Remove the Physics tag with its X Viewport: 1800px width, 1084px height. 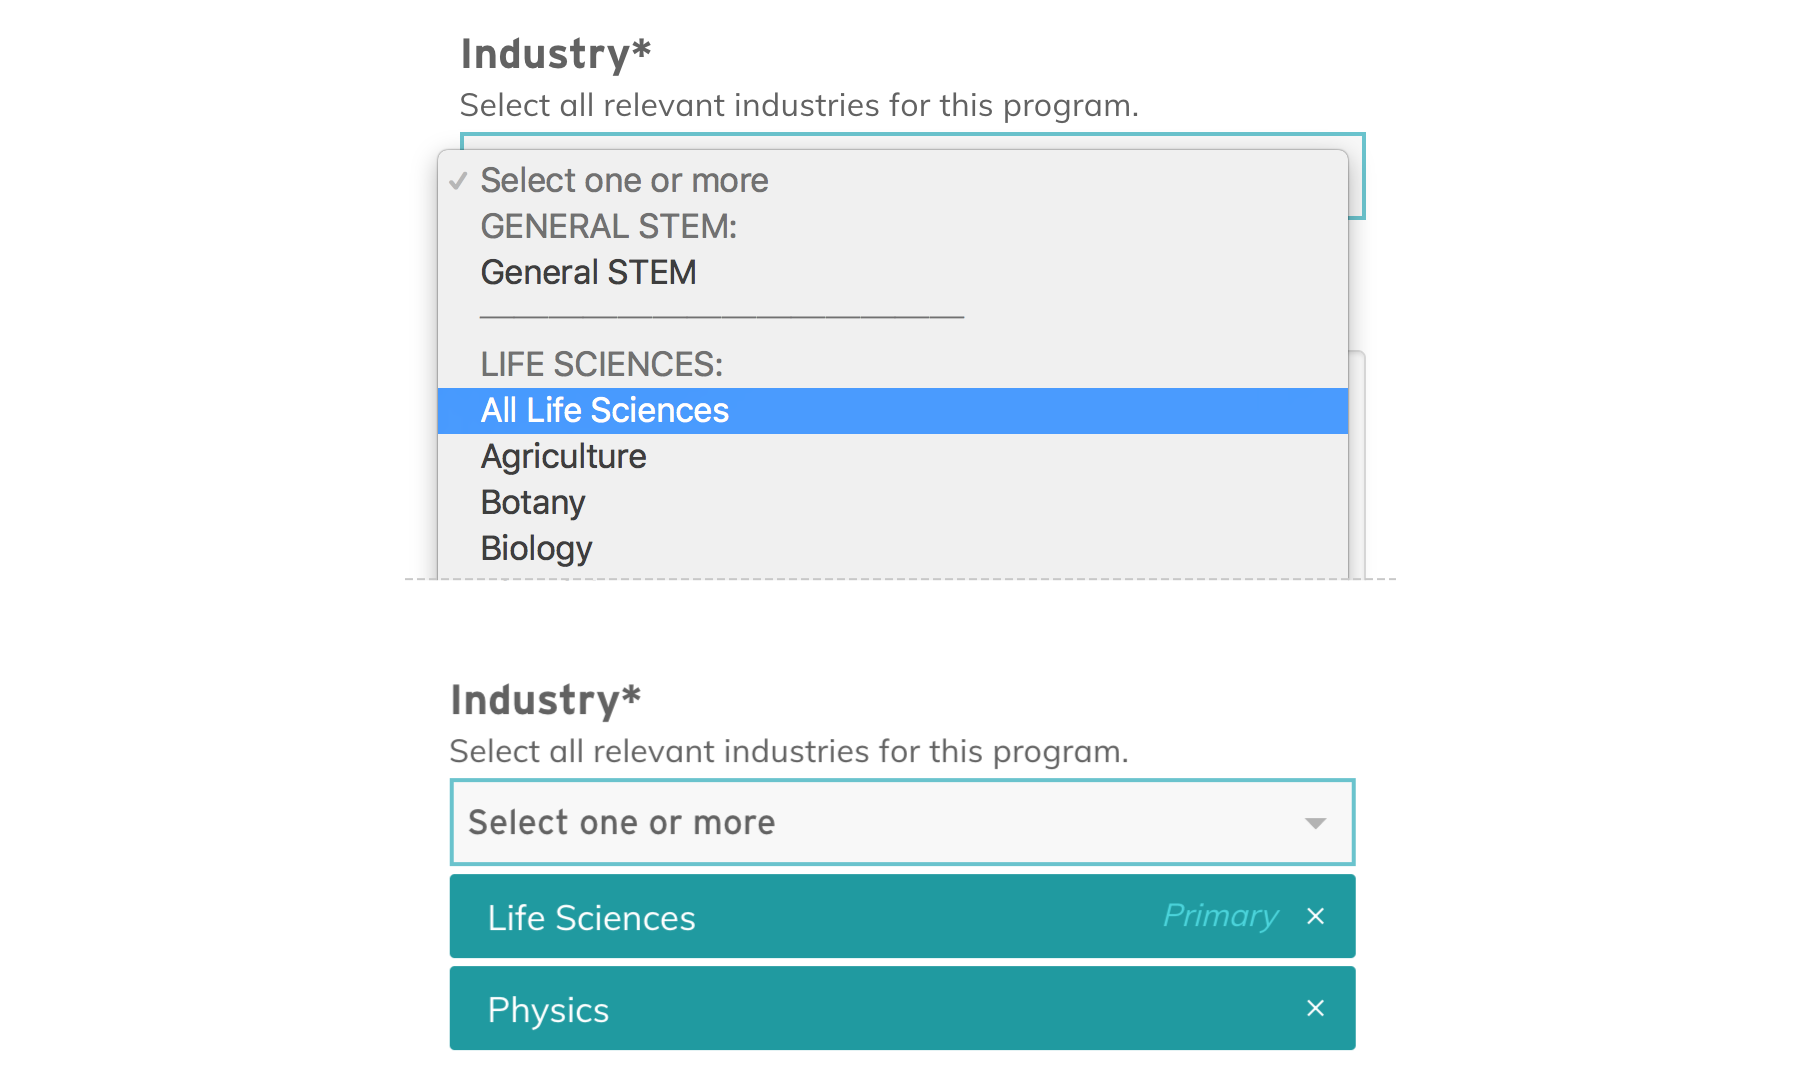point(1315,1008)
